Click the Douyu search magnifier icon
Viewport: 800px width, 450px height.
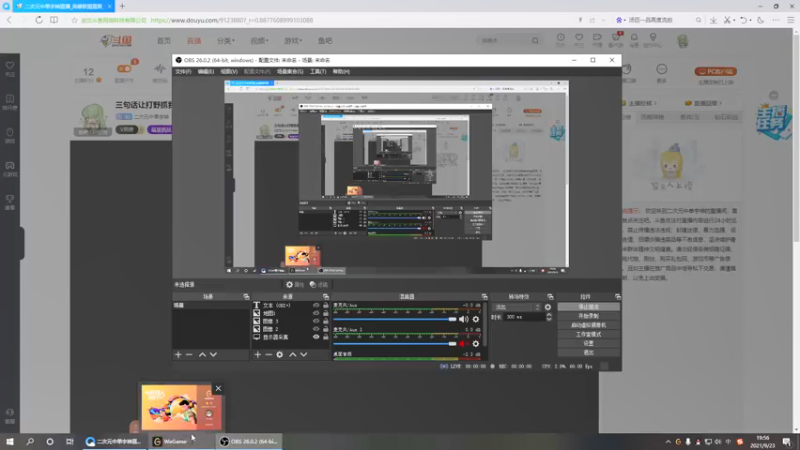coord(535,40)
